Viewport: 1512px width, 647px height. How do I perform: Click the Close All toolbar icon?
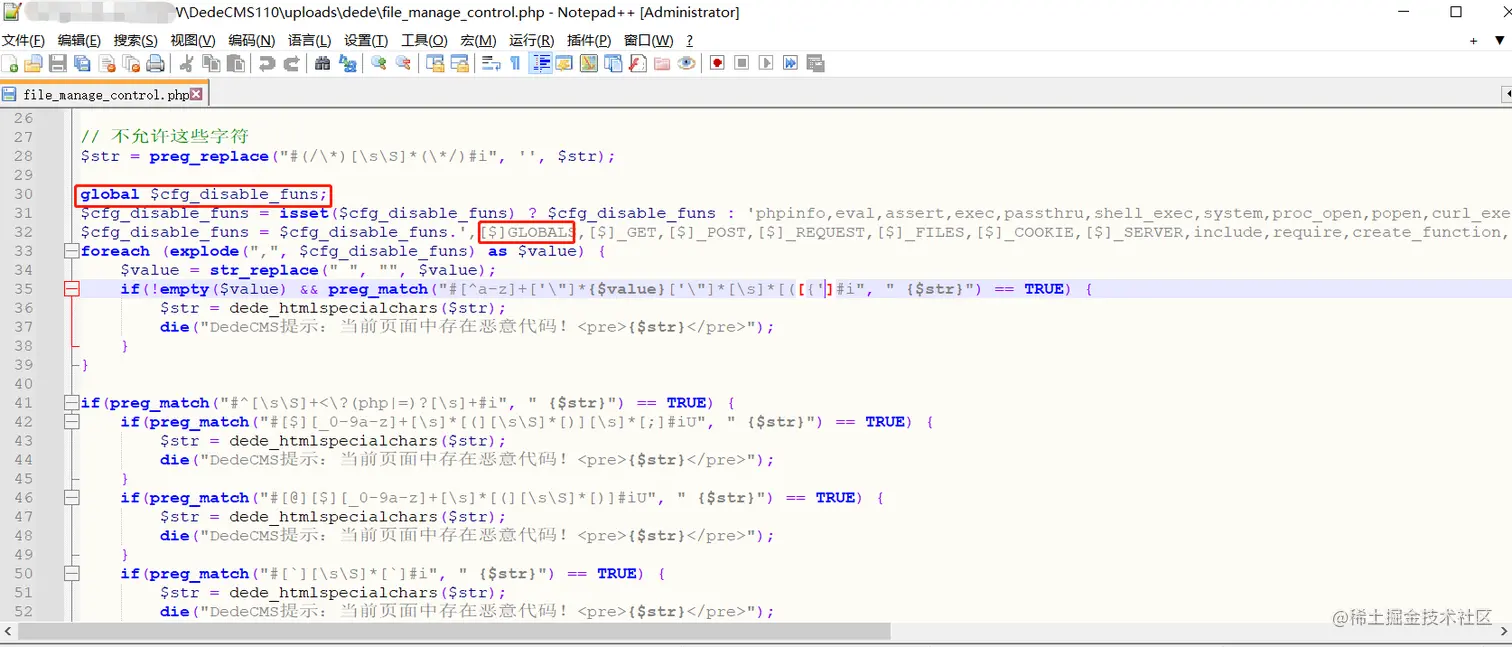(132, 63)
